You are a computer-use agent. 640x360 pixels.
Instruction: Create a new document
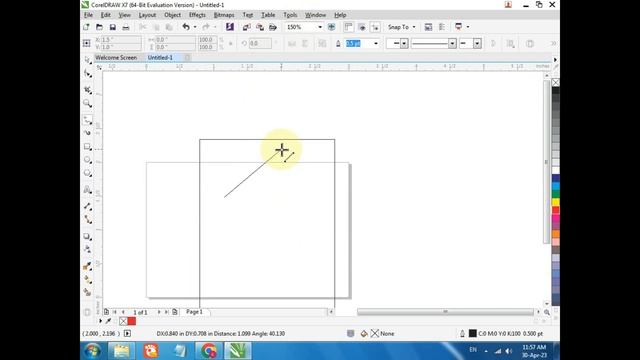click(86, 27)
